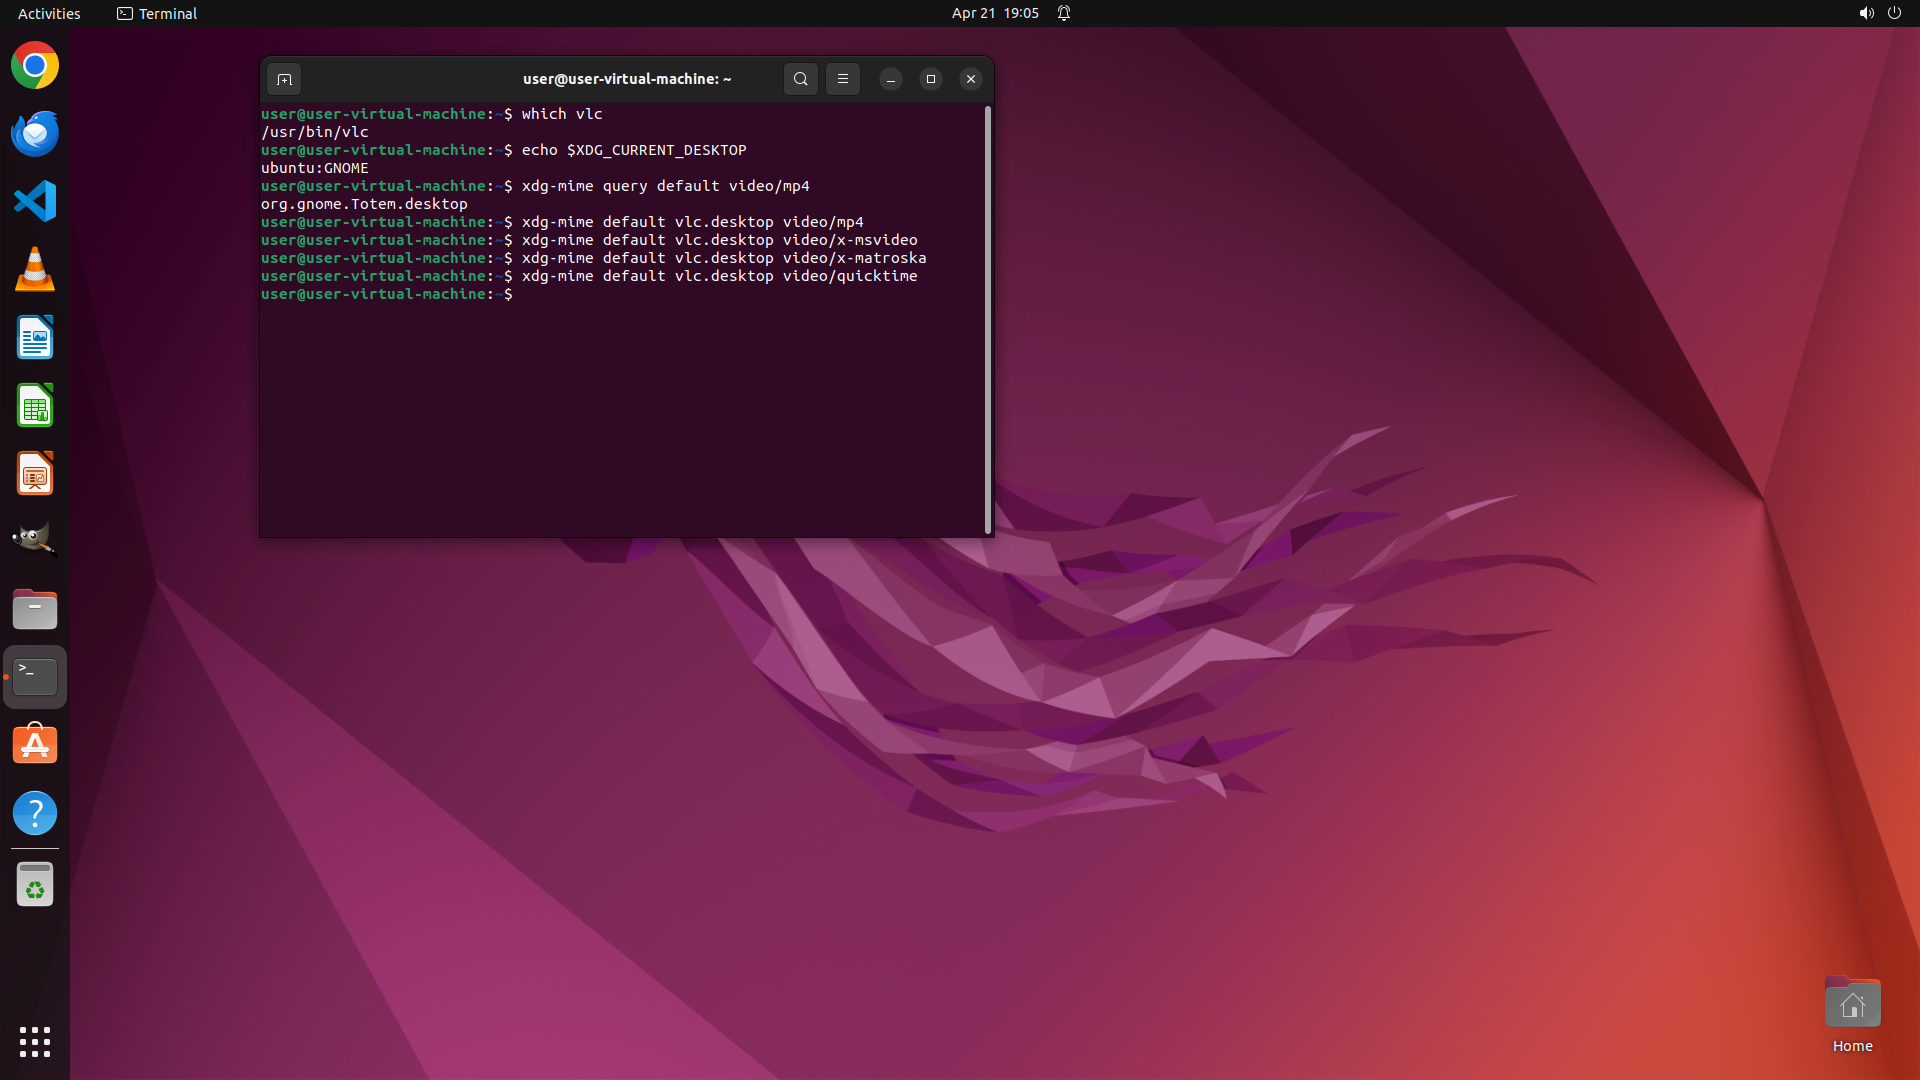Open the terminal hamburger menu
The image size is (1920, 1080).
[x=842, y=79]
